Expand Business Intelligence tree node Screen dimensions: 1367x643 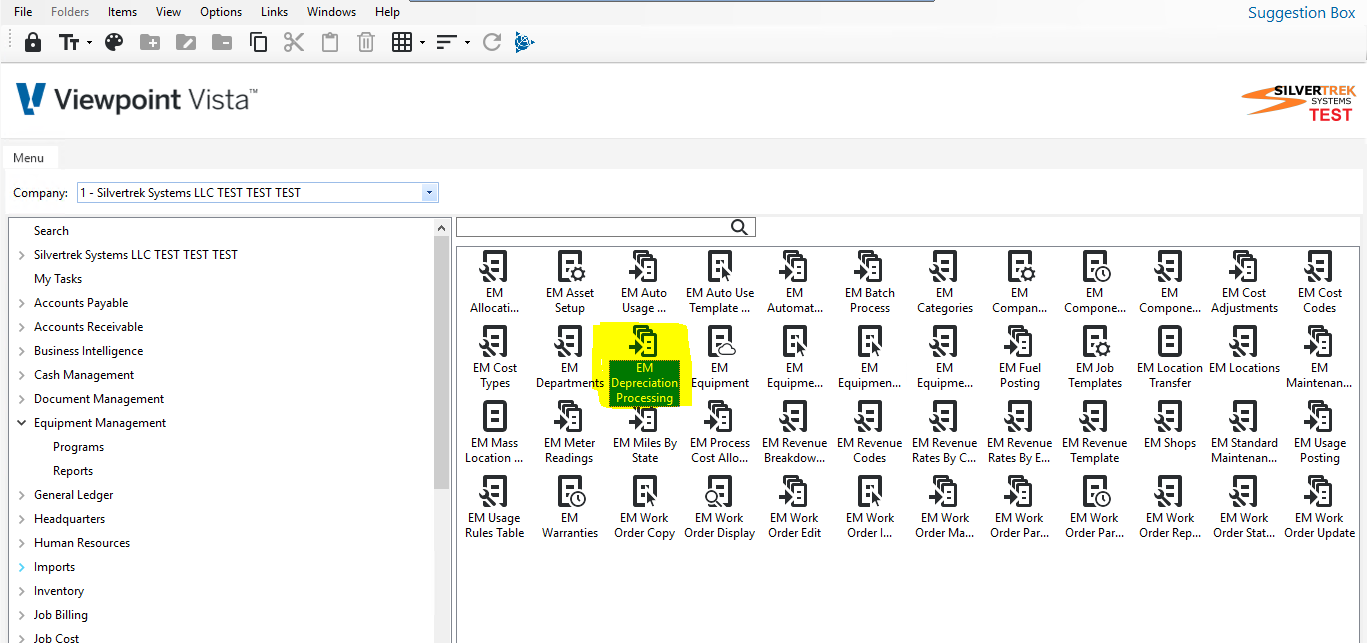(x=22, y=351)
